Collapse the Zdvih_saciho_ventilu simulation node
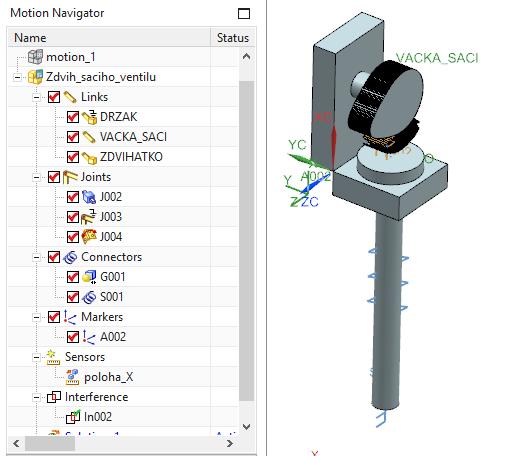The width and height of the screenshot is (525, 456). (17, 77)
